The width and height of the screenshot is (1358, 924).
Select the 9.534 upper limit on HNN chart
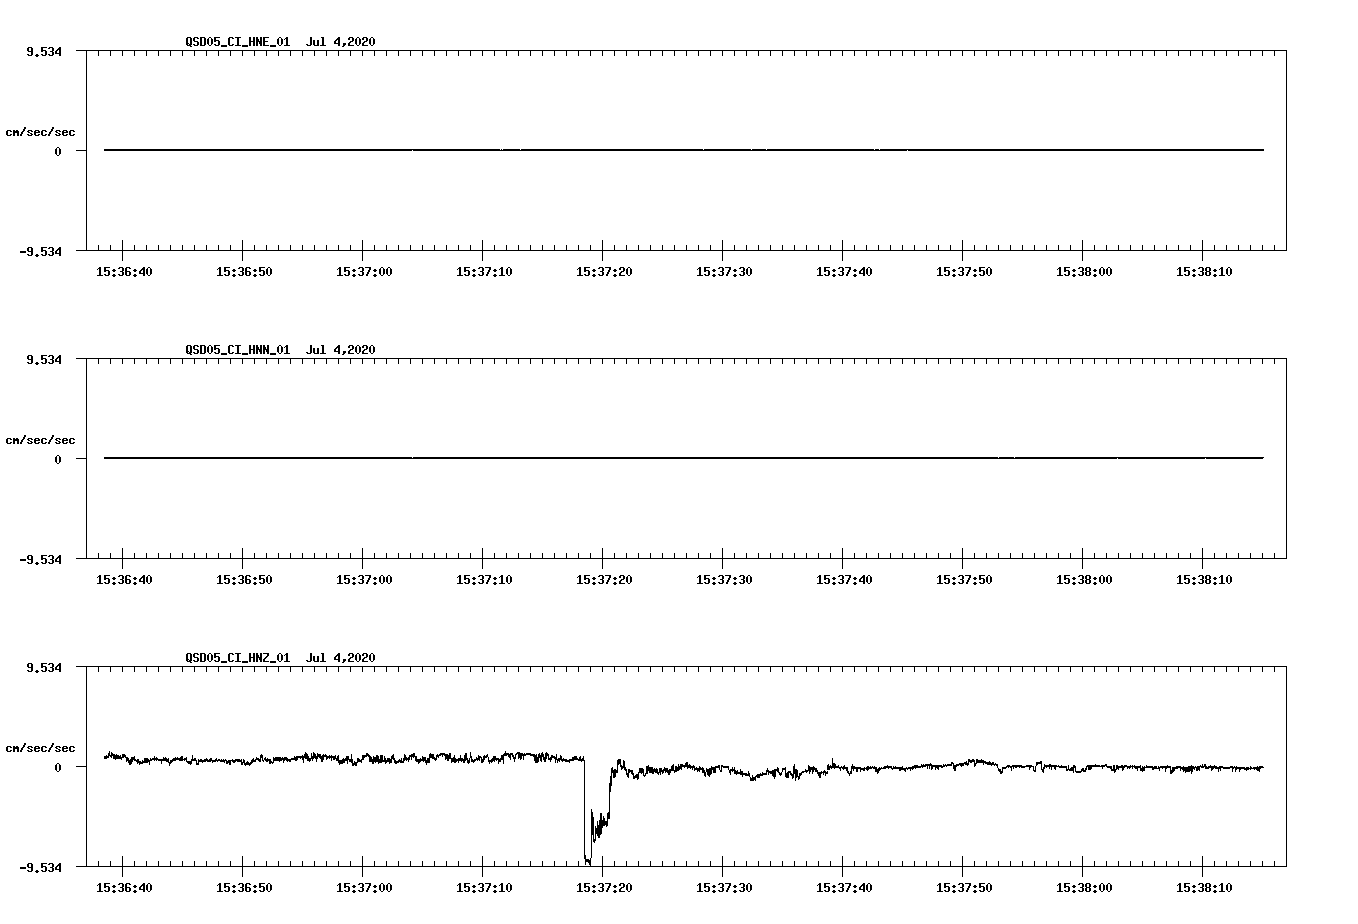pyautogui.click(x=44, y=360)
